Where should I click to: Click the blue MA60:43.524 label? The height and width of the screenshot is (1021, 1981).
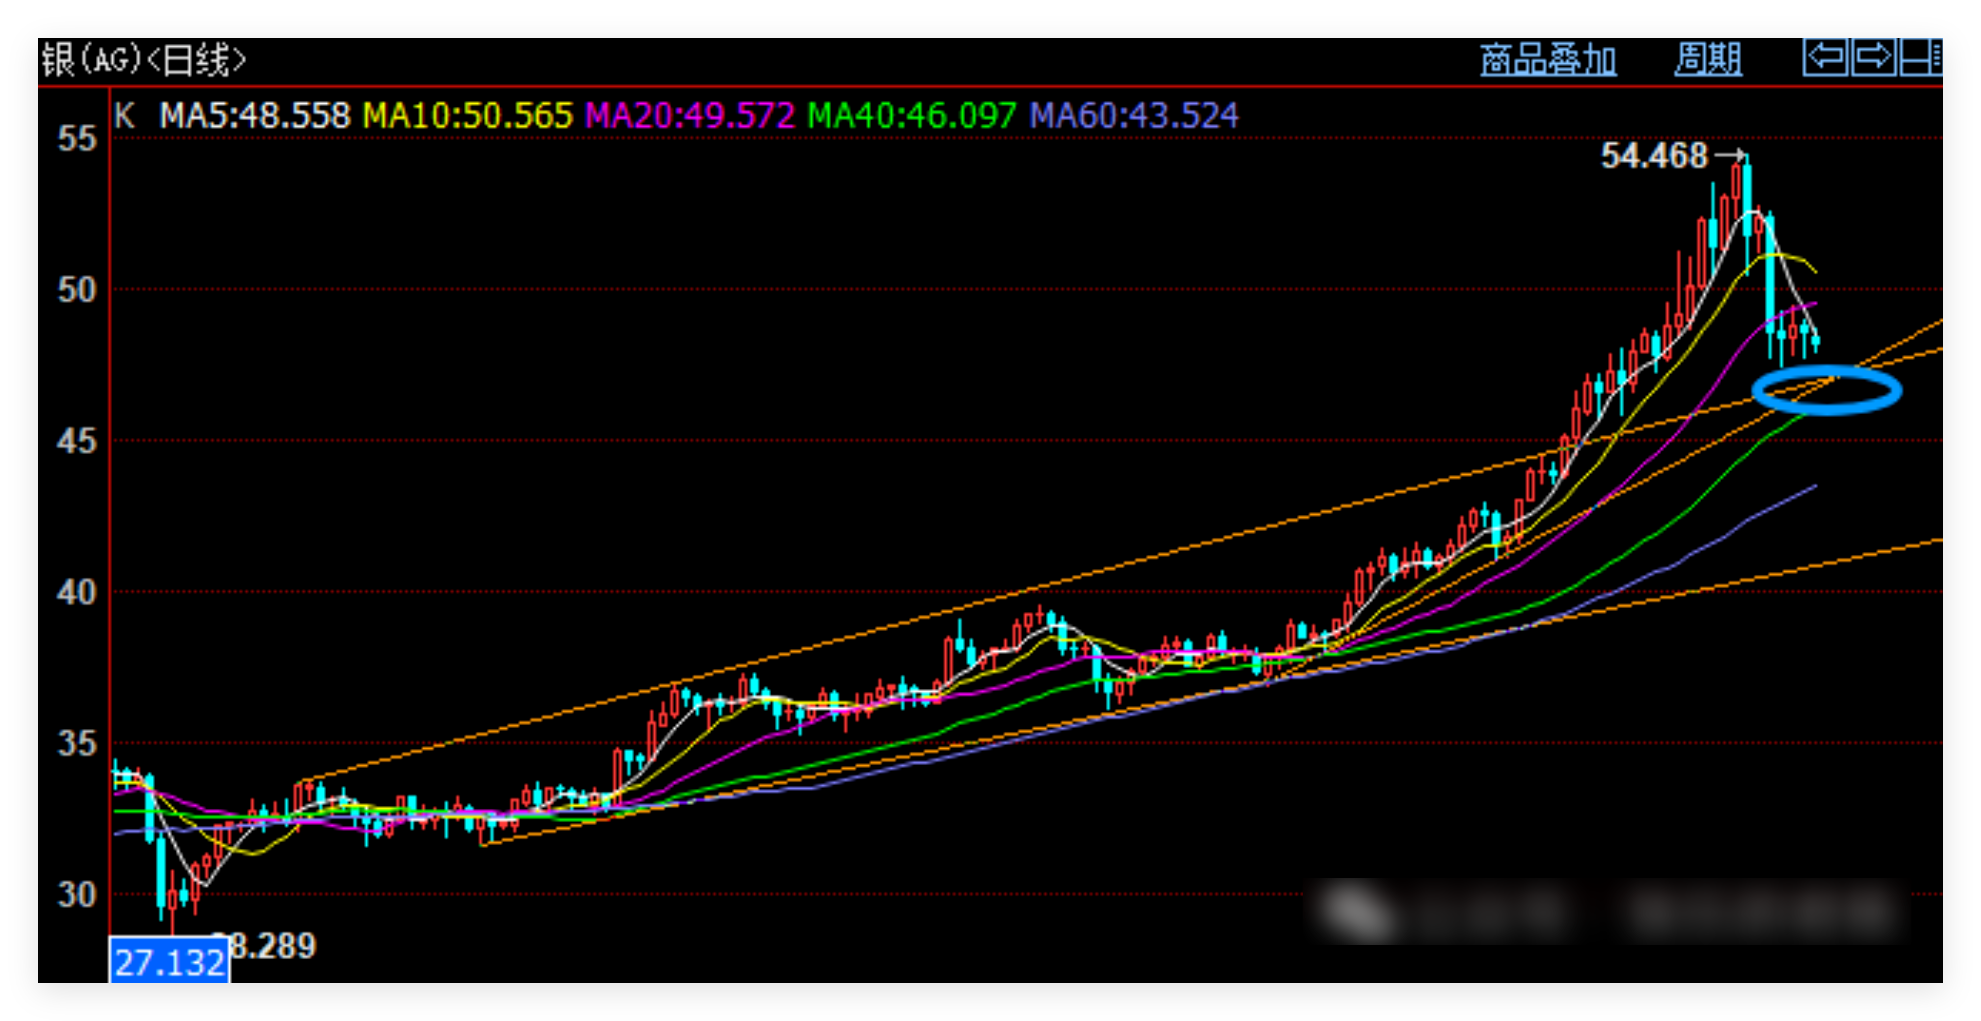[1134, 116]
